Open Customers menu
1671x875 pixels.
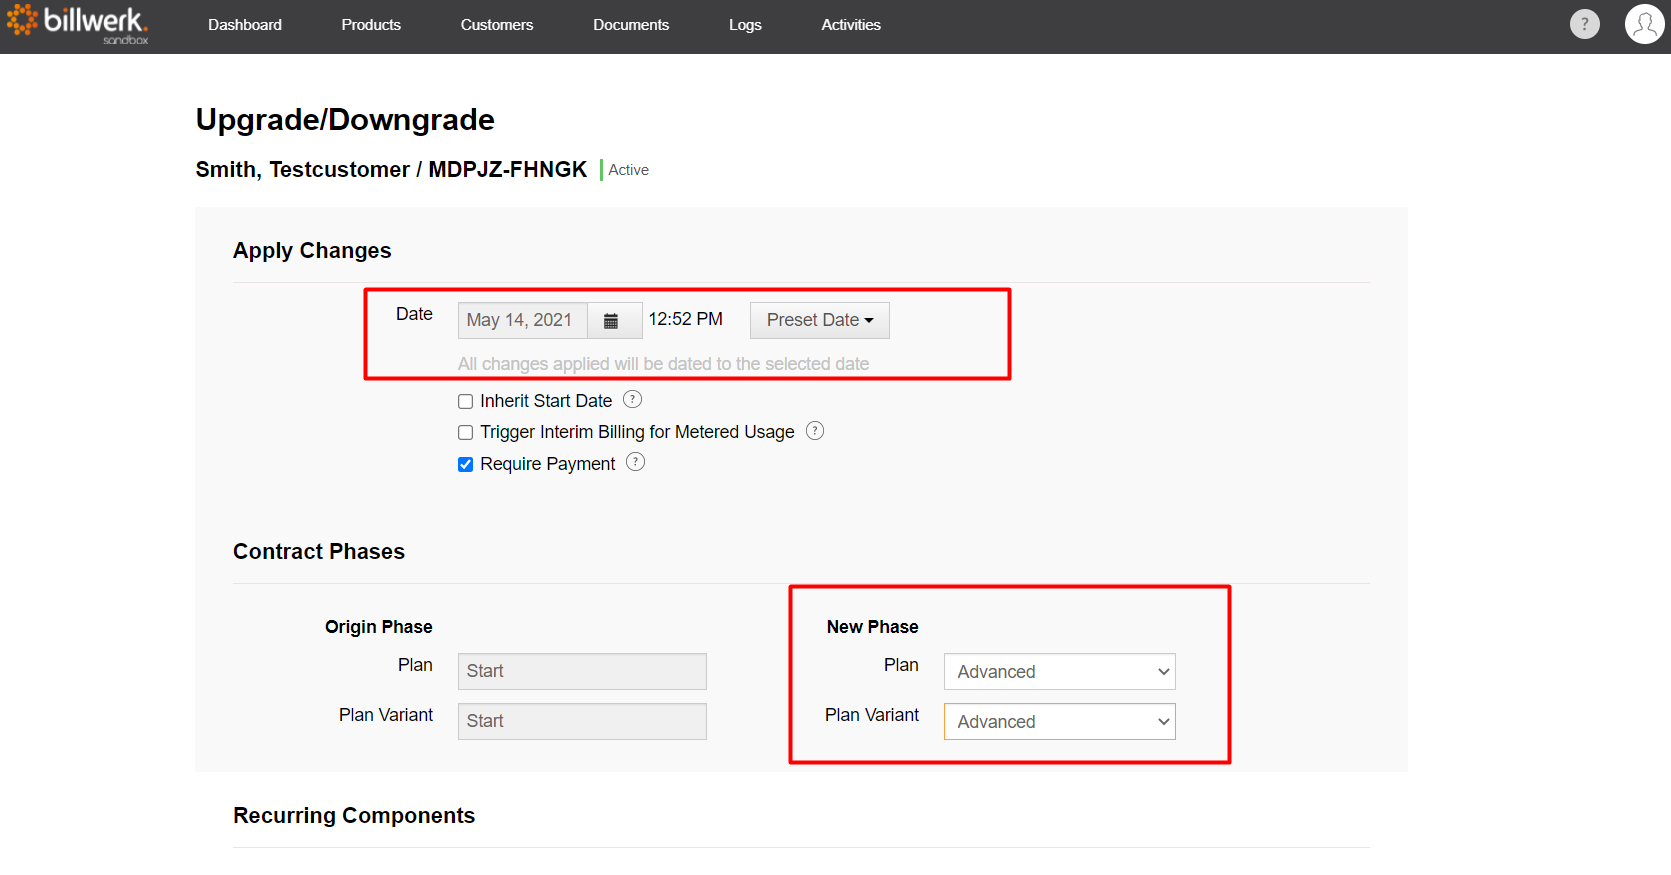[497, 25]
